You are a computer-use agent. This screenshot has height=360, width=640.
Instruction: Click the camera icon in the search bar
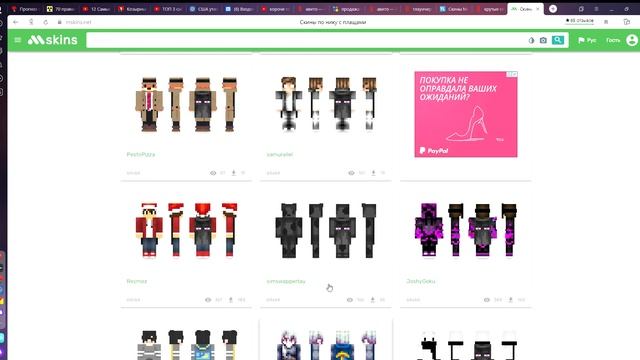(543, 40)
